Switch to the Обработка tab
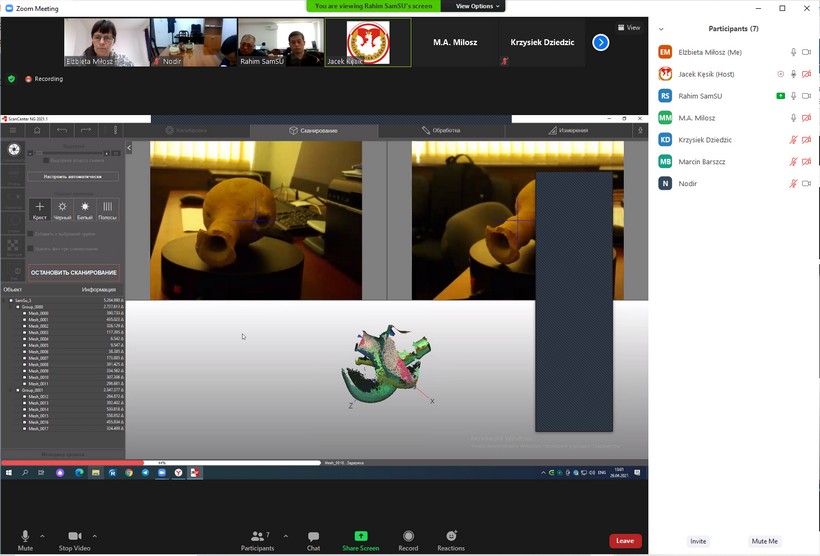This screenshot has width=820, height=556. (x=441, y=130)
